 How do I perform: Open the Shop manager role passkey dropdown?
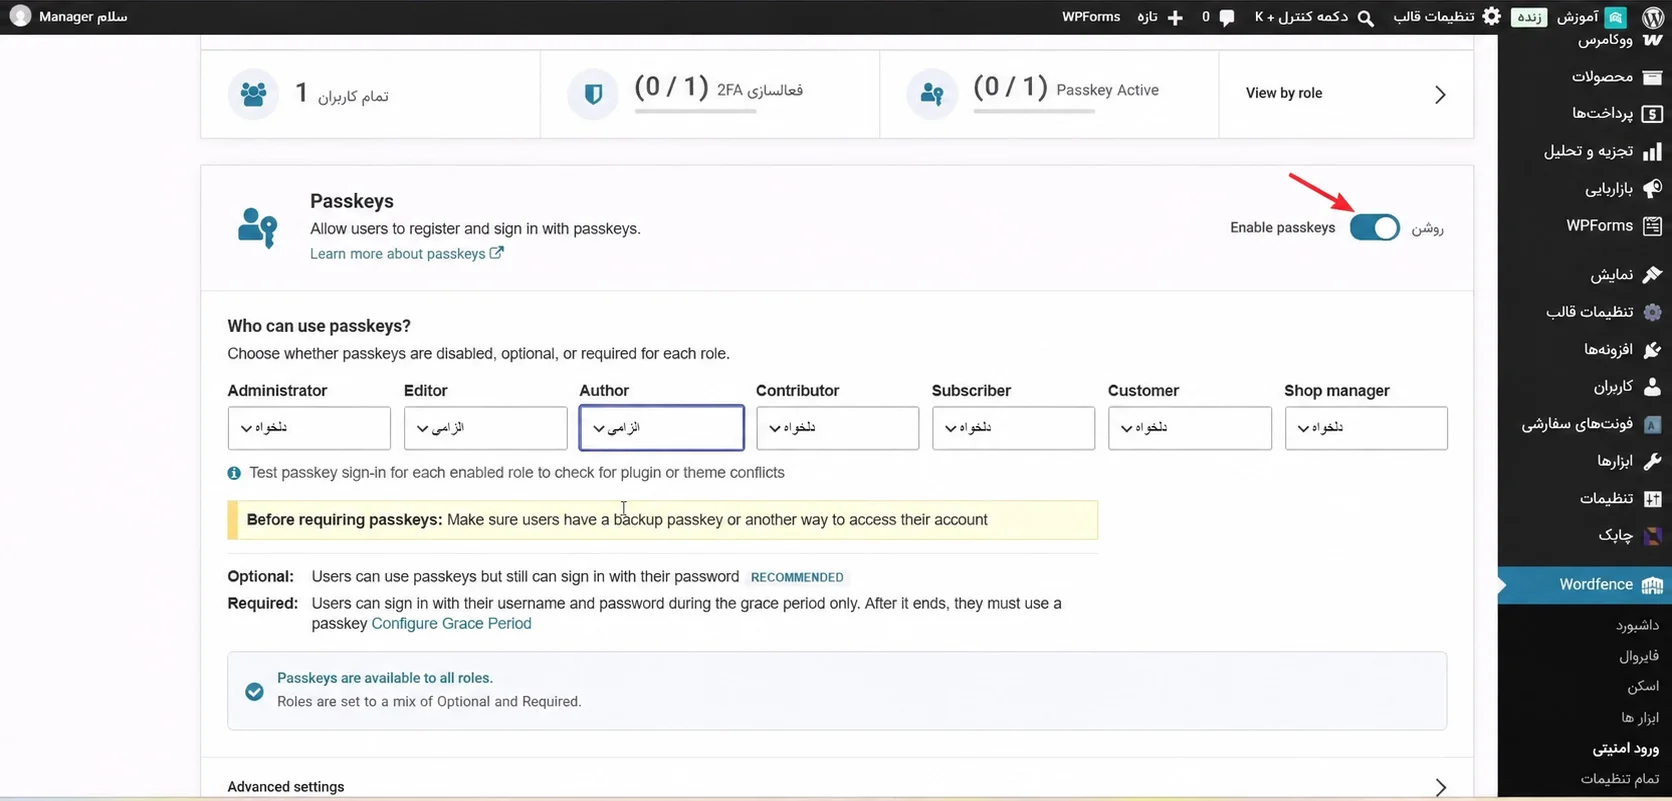[x=1366, y=428]
